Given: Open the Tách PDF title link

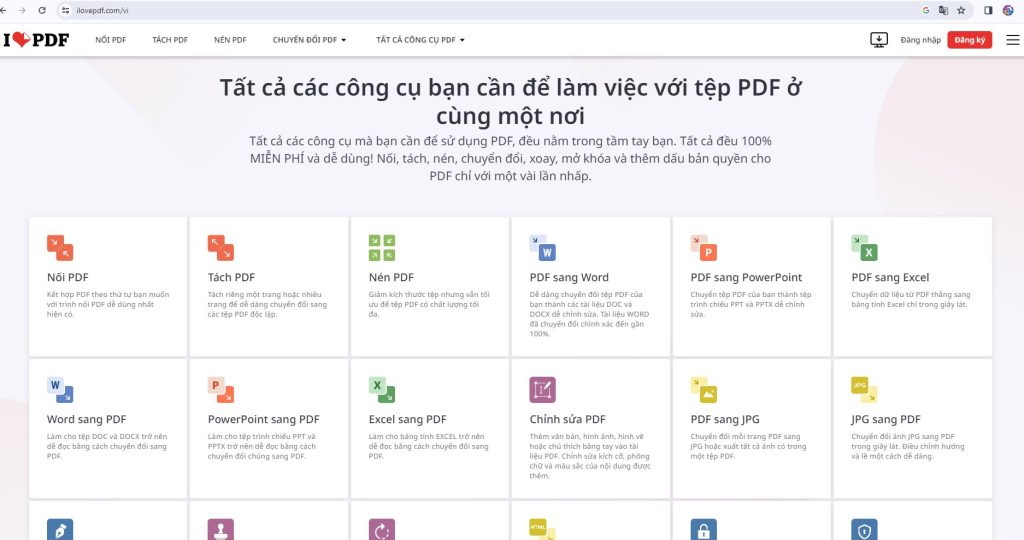Looking at the screenshot, I should [x=231, y=278].
